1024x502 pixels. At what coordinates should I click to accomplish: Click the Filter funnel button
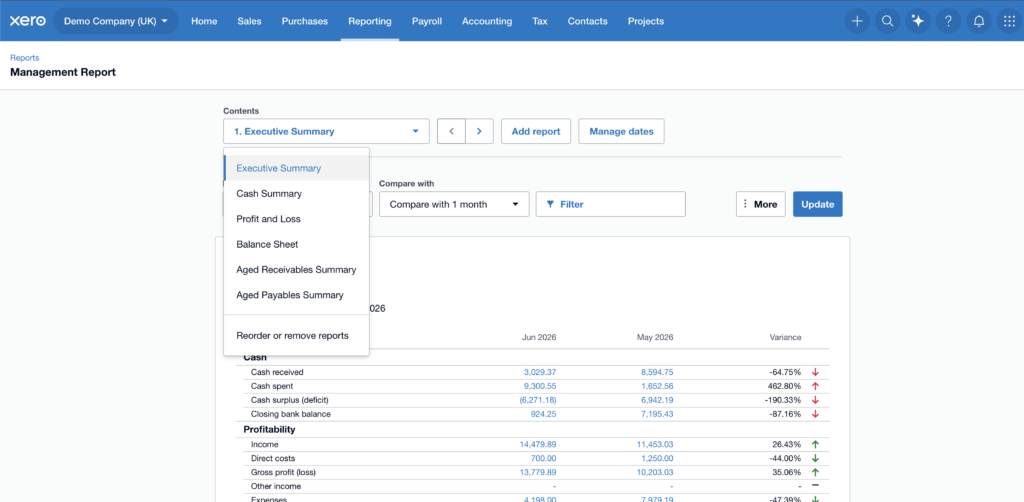[x=611, y=204]
